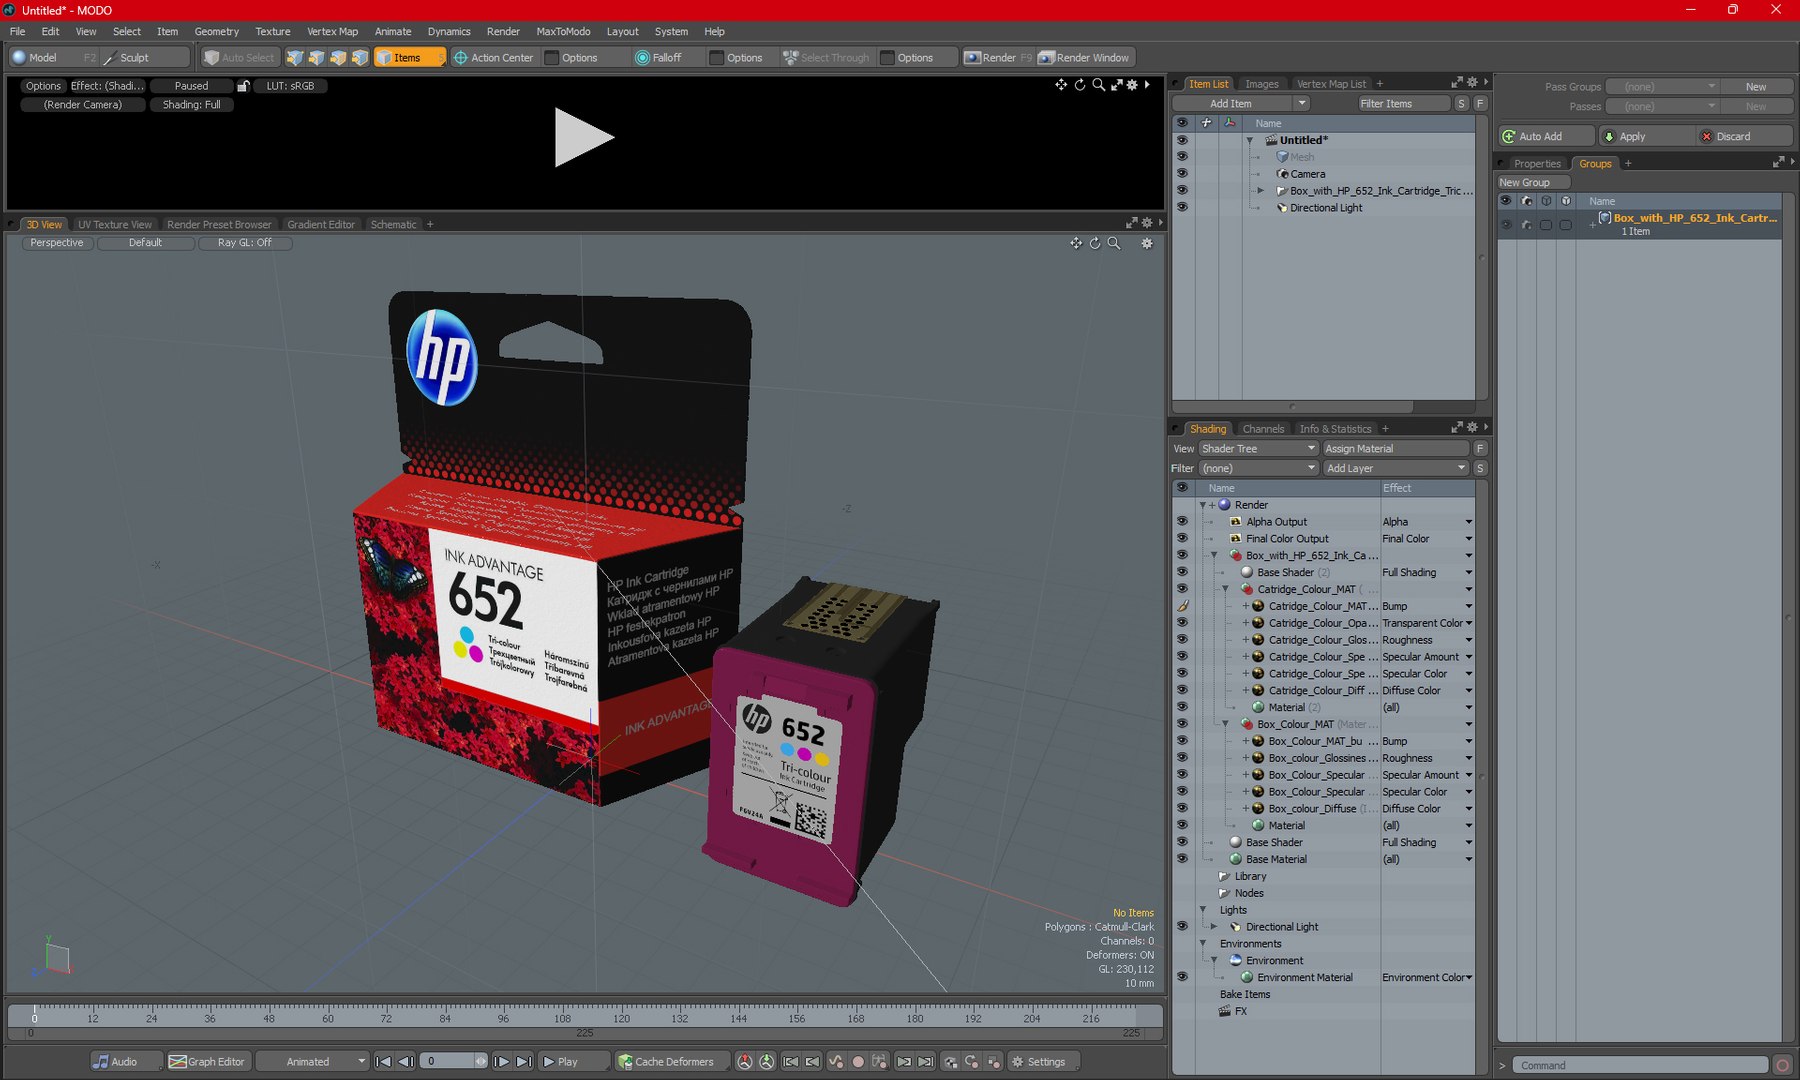Open the Texture menu
1800x1080 pixels.
272,31
